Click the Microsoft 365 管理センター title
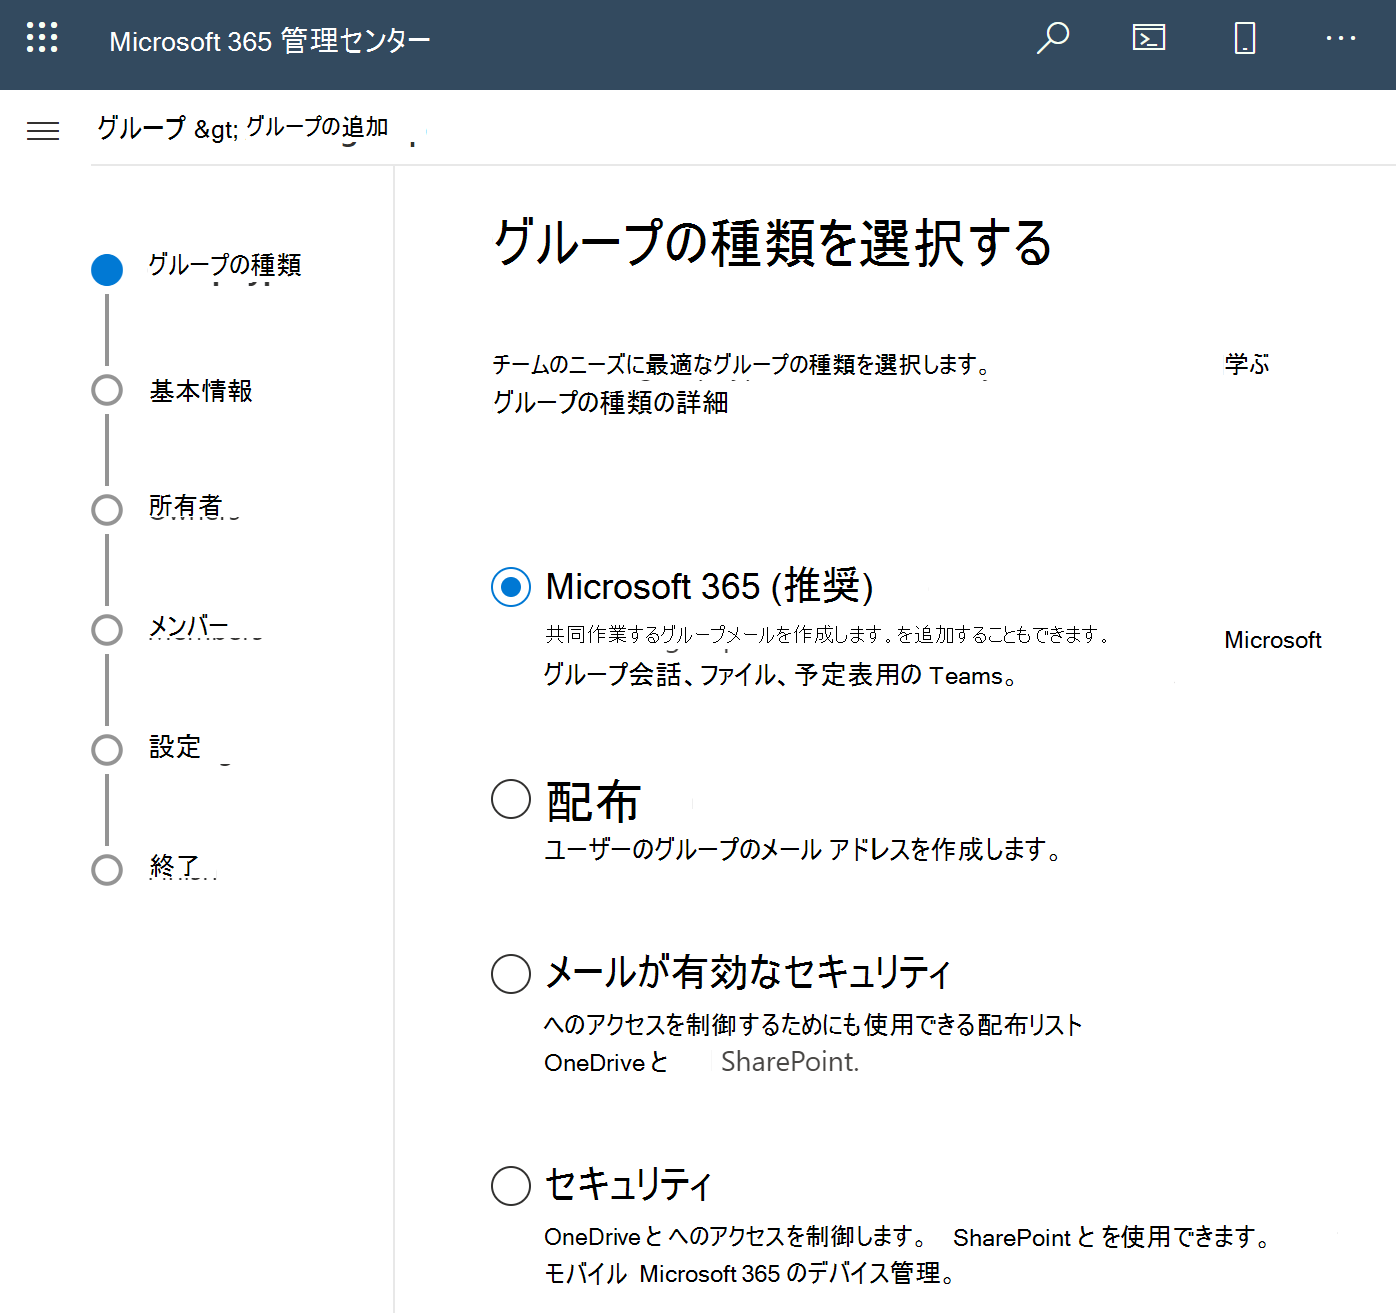 (x=270, y=41)
